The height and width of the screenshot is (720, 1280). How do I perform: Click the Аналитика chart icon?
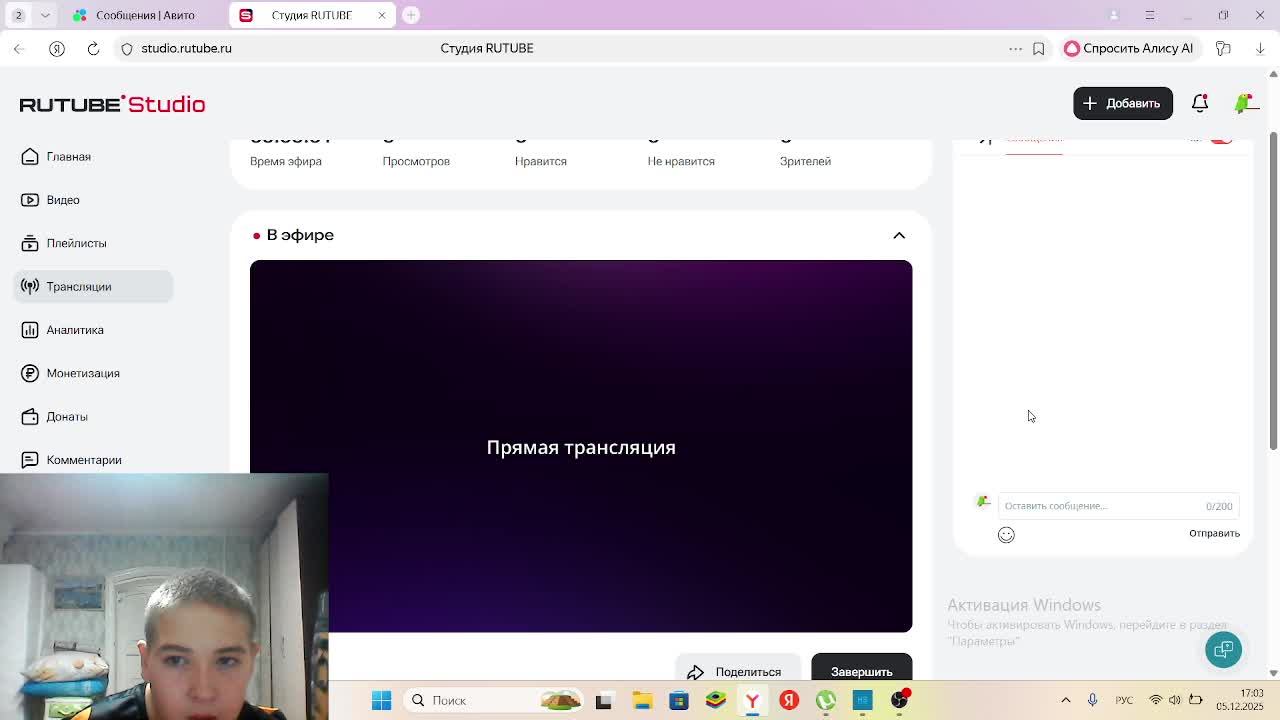click(x=30, y=330)
